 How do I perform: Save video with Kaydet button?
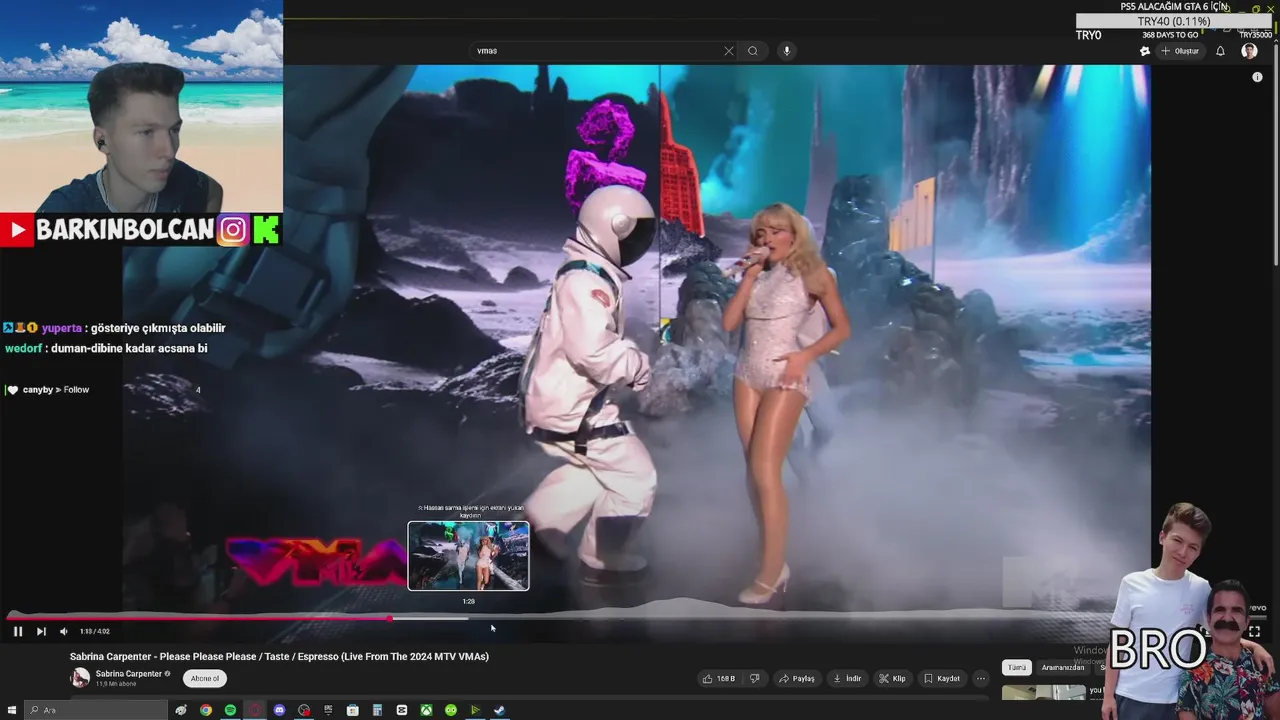point(942,678)
